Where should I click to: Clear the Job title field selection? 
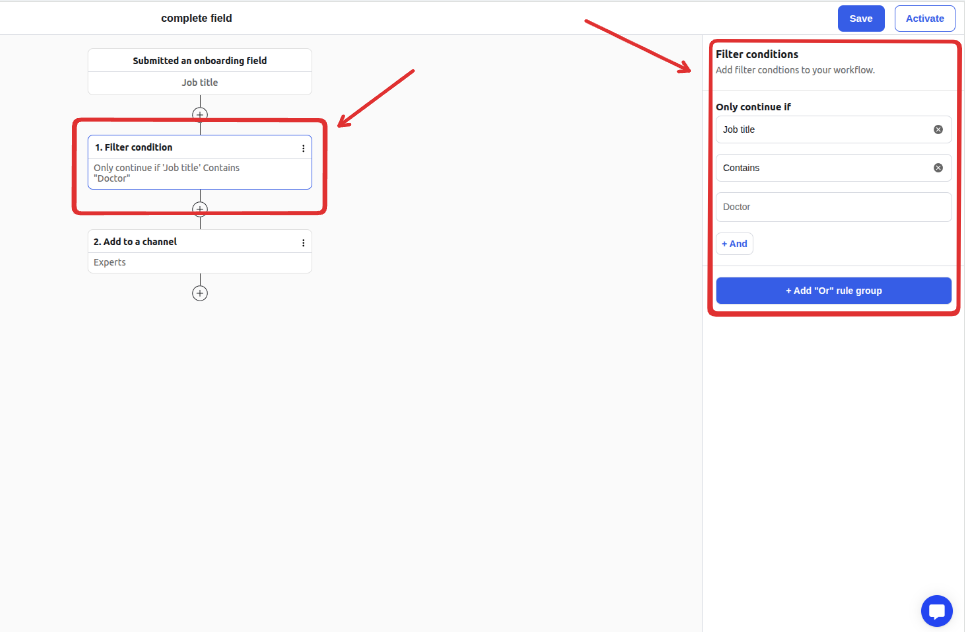pyautogui.click(x=938, y=130)
